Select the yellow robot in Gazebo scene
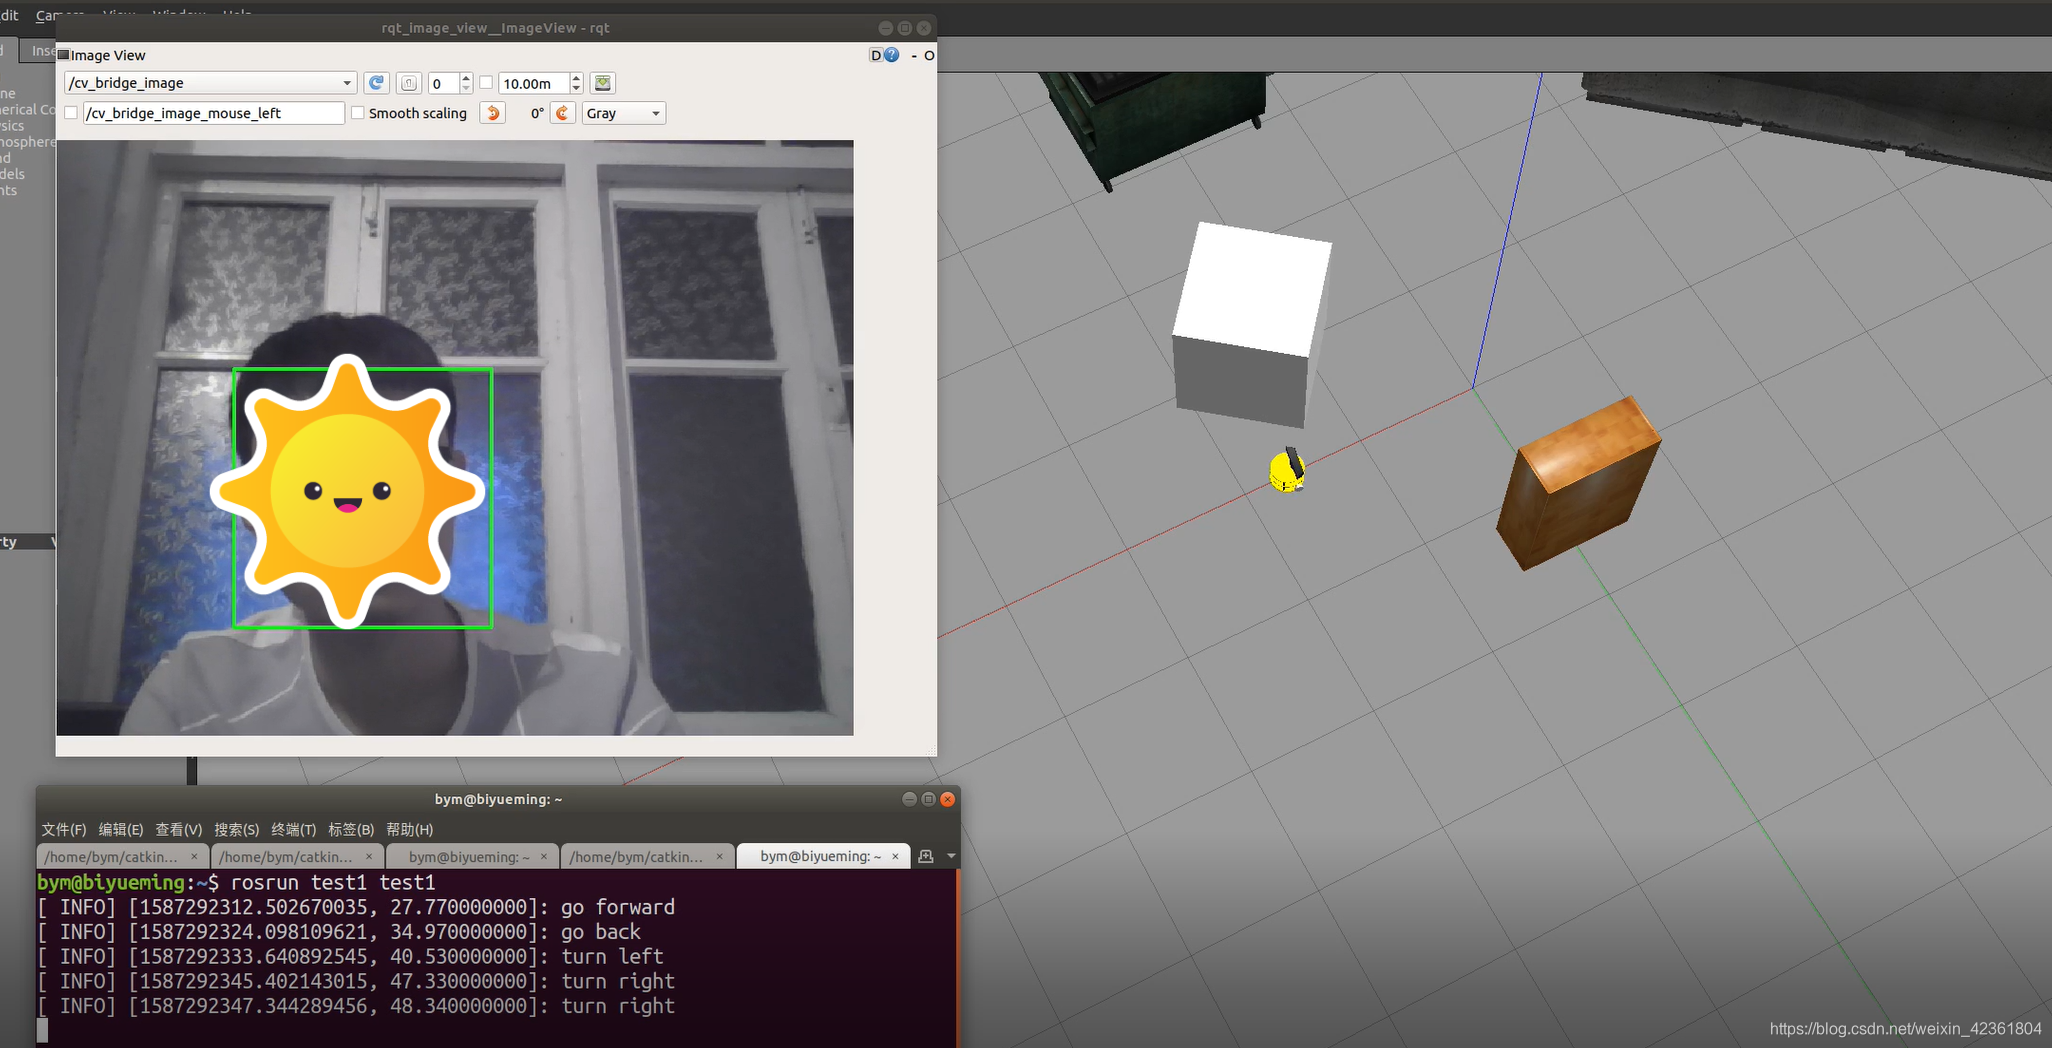Viewport: 2052px width, 1048px height. (x=1287, y=470)
